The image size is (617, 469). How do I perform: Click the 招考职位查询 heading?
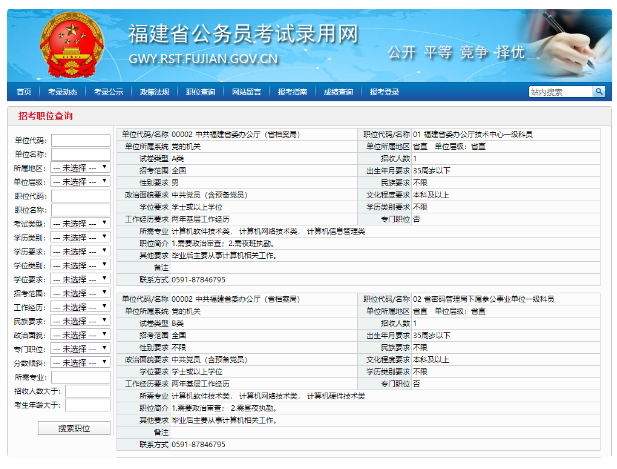[45, 116]
